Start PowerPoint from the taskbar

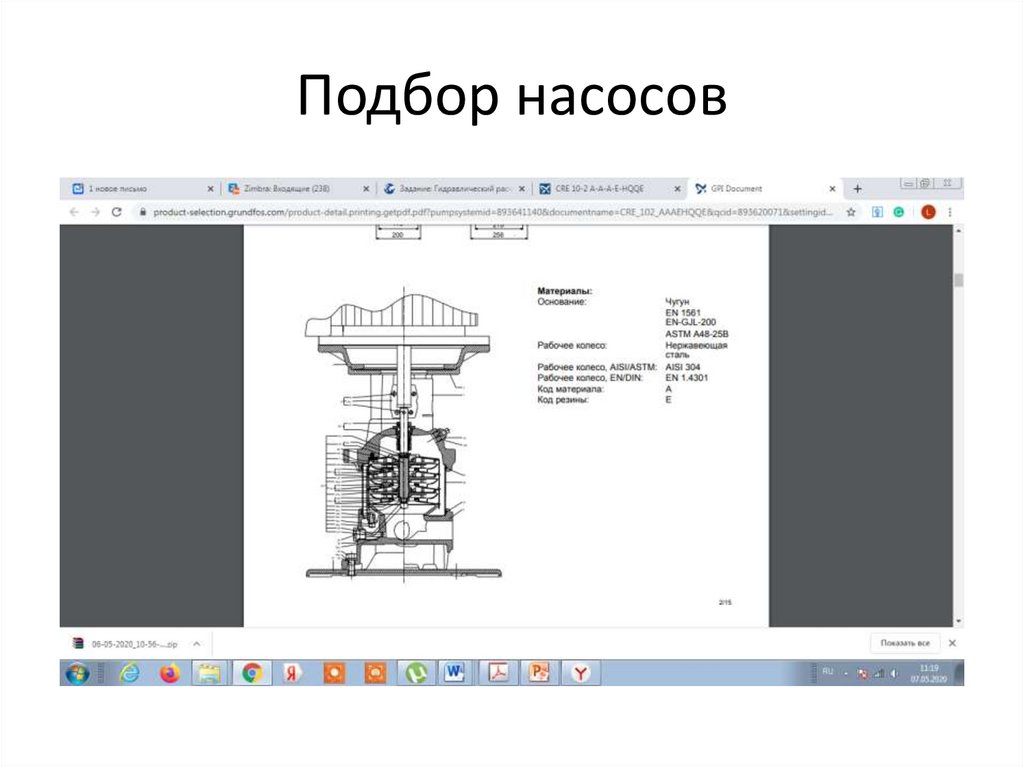click(x=537, y=672)
